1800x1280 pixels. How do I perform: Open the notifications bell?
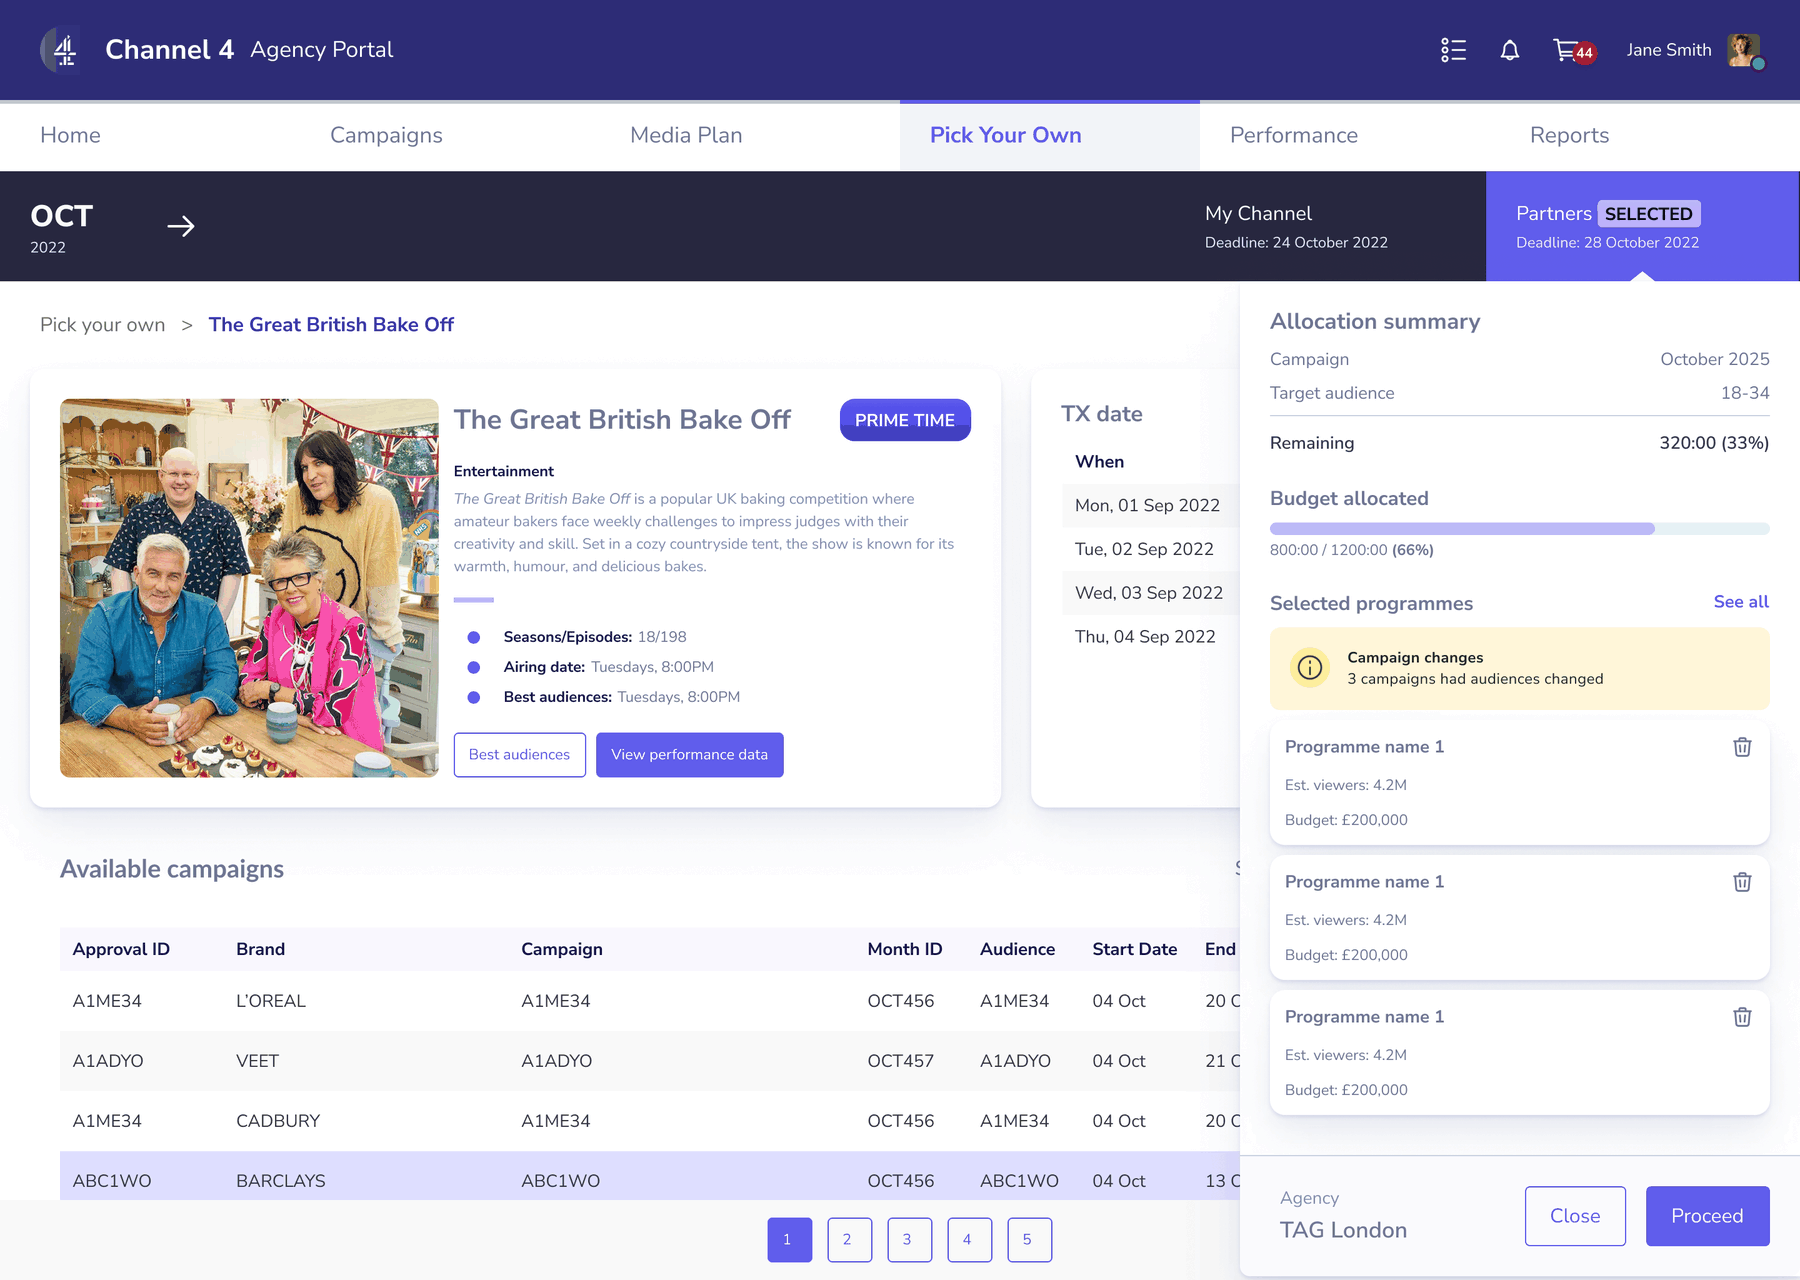click(1510, 50)
